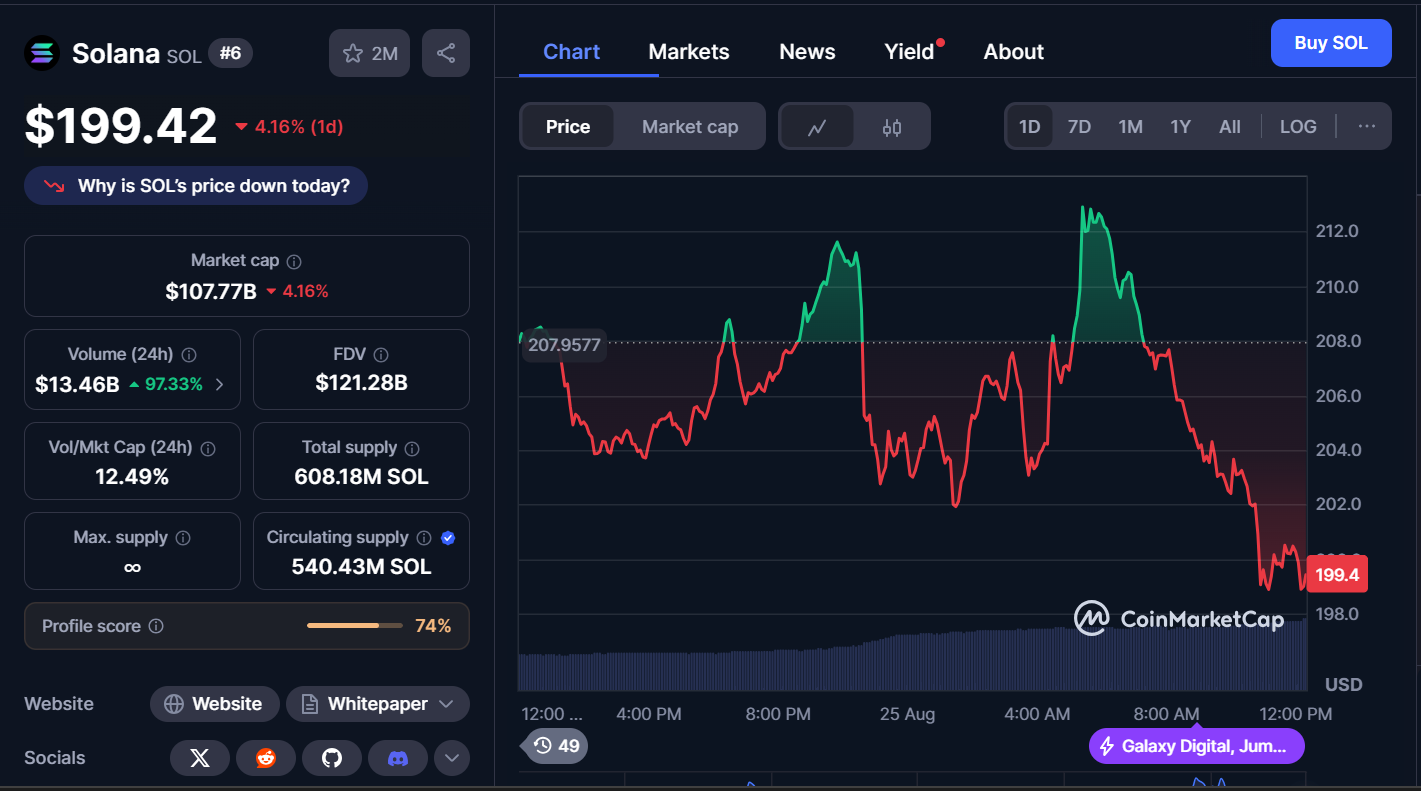
Task: Set chart range to 1M
Action: pyautogui.click(x=1130, y=127)
